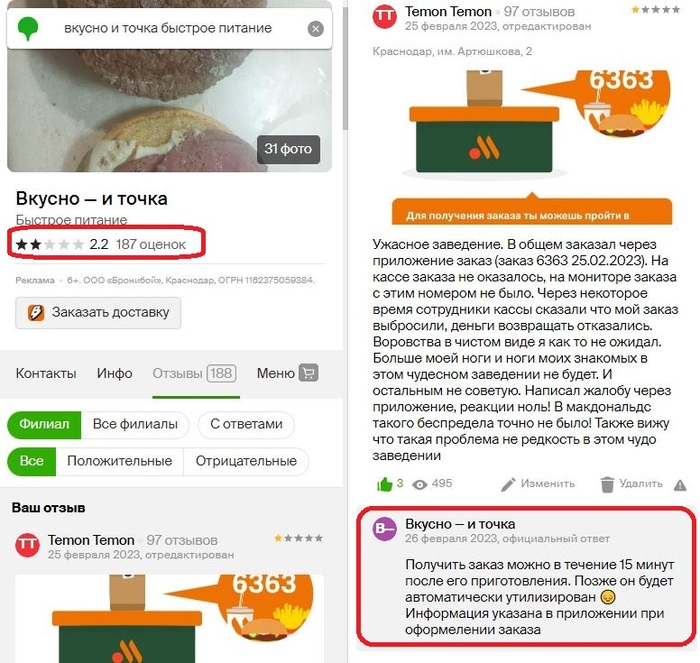Open the cart icon next to Меню

pyautogui.click(x=308, y=373)
